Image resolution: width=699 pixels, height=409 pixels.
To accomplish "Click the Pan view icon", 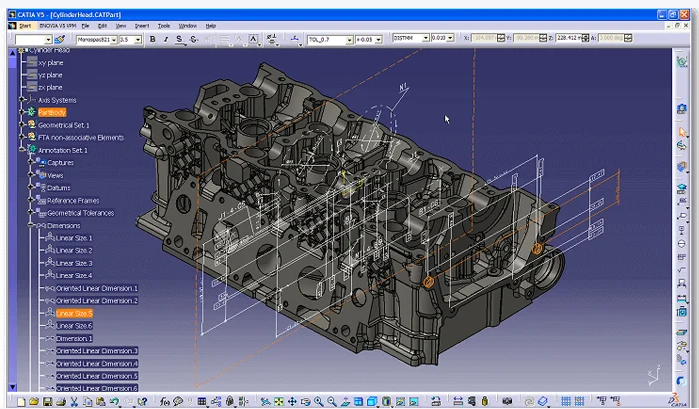I will tap(291, 402).
